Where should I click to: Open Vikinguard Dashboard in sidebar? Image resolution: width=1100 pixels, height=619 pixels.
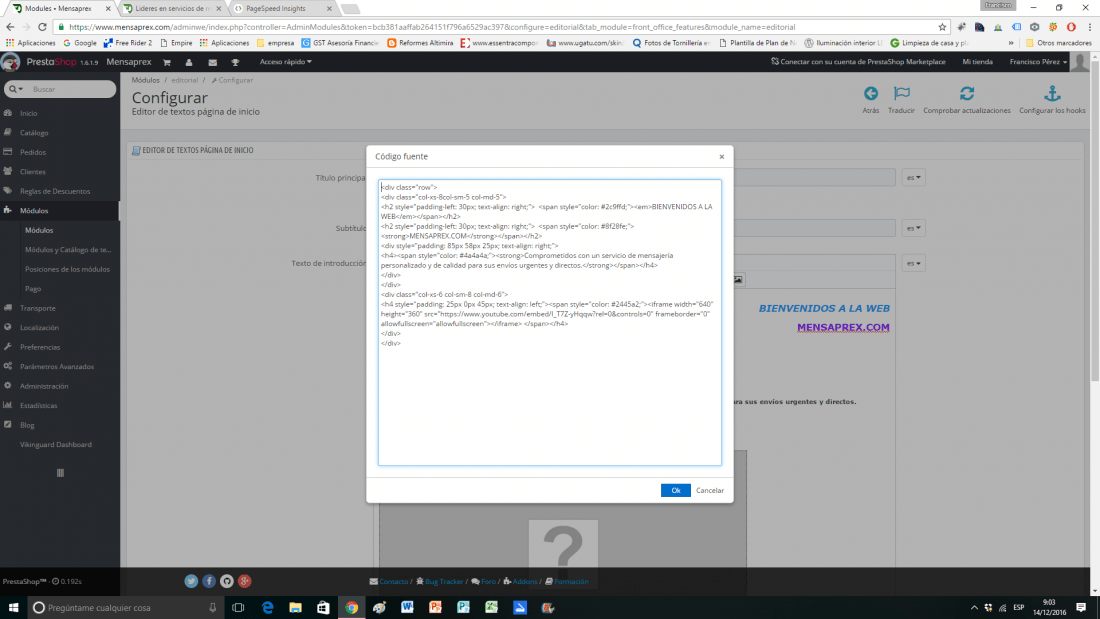point(55,445)
